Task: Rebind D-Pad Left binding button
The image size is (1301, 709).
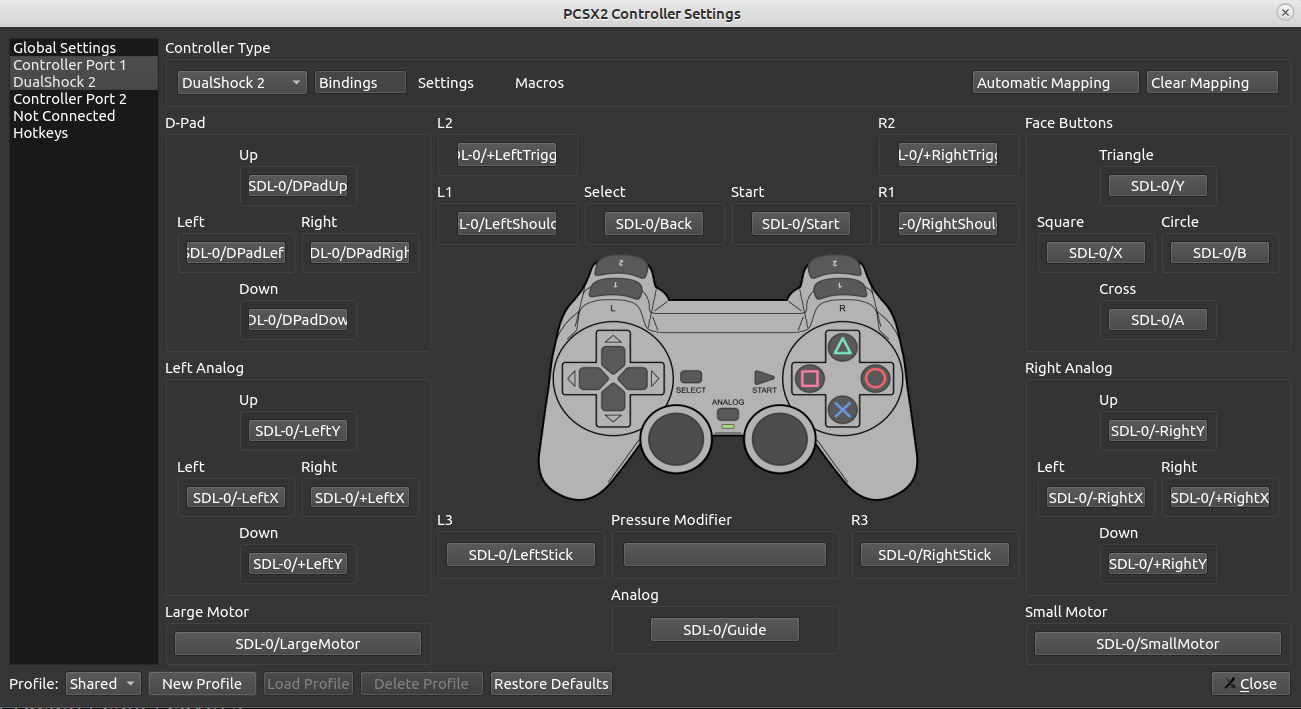Action: [x=236, y=253]
